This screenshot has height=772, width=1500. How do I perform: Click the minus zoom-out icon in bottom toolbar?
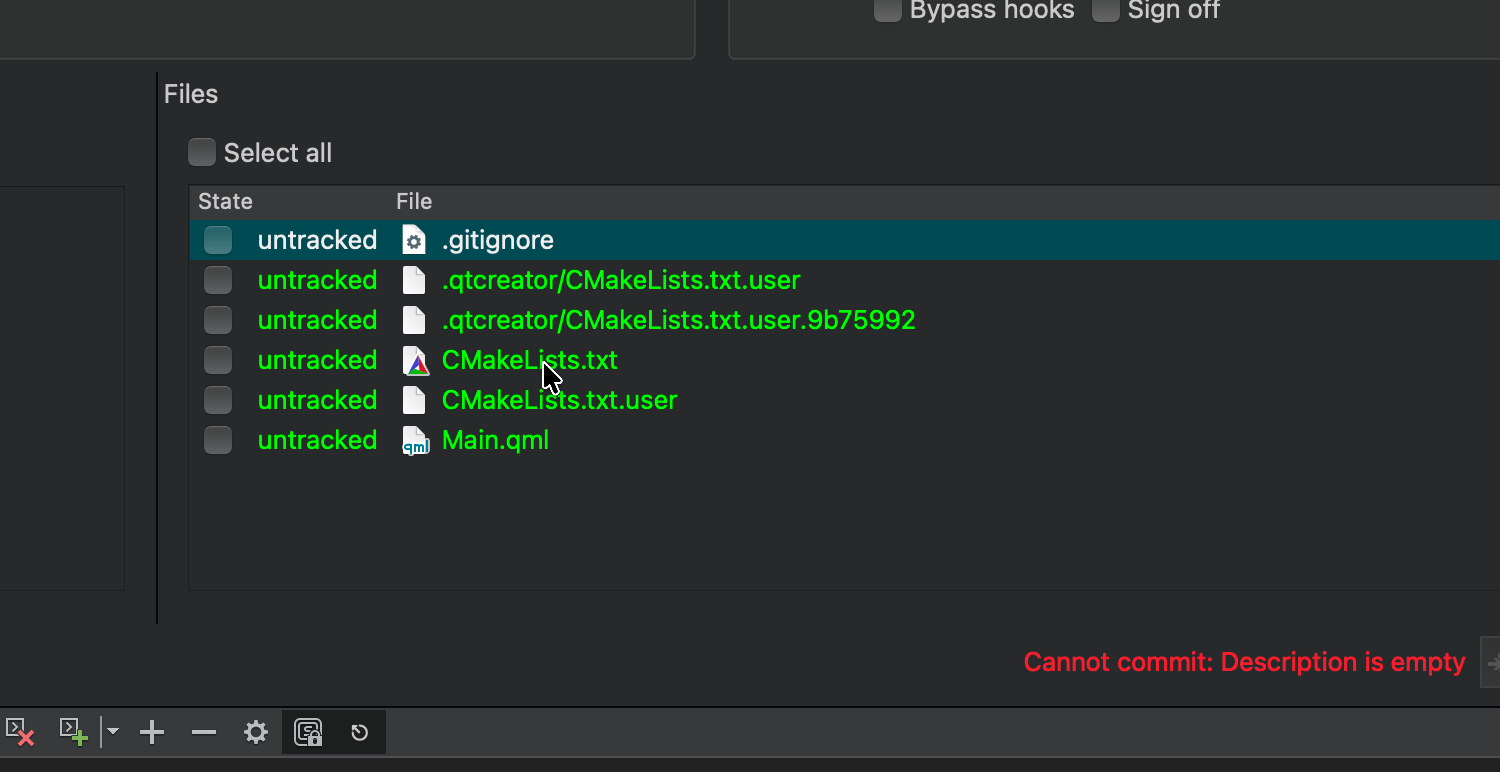pos(204,733)
